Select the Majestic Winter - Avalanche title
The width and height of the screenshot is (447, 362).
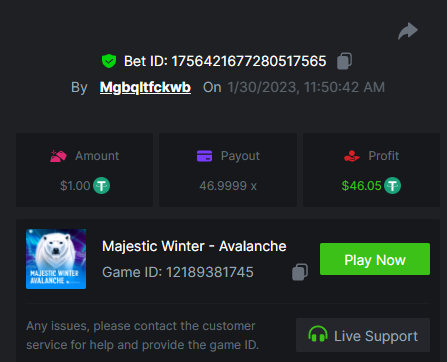click(194, 246)
